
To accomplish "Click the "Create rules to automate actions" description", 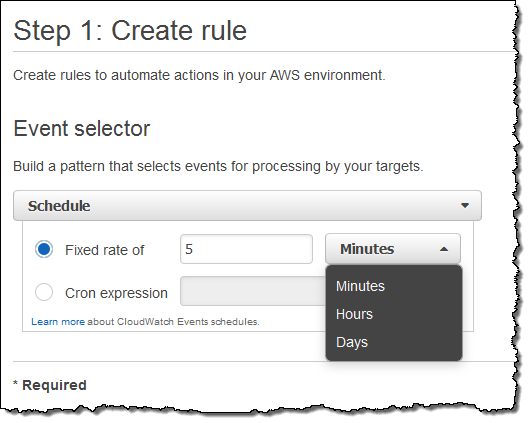I will coord(199,75).
